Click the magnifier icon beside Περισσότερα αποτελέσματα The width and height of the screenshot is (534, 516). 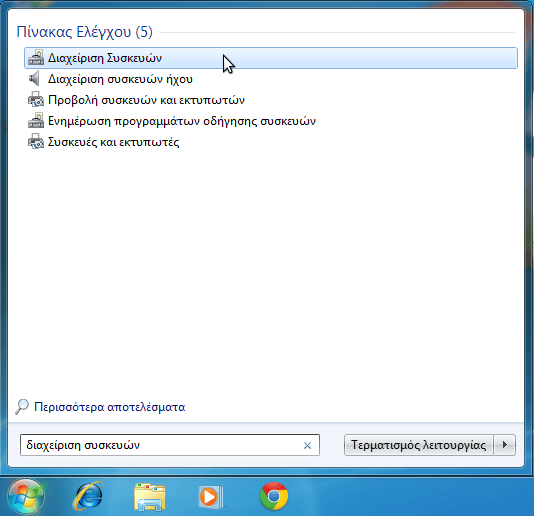coord(22,406)
